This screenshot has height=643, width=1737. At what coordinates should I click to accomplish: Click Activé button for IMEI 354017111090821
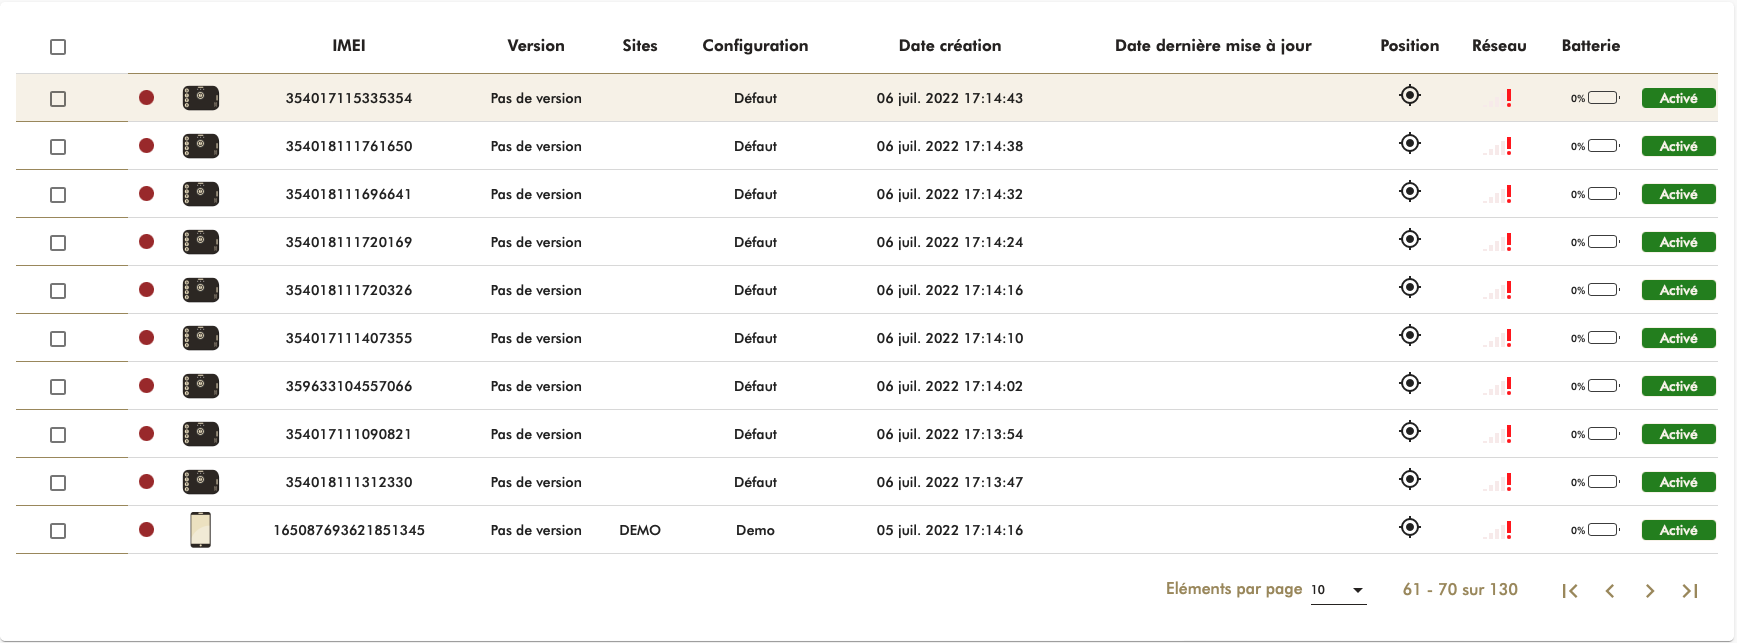[x=1678, y=434]
